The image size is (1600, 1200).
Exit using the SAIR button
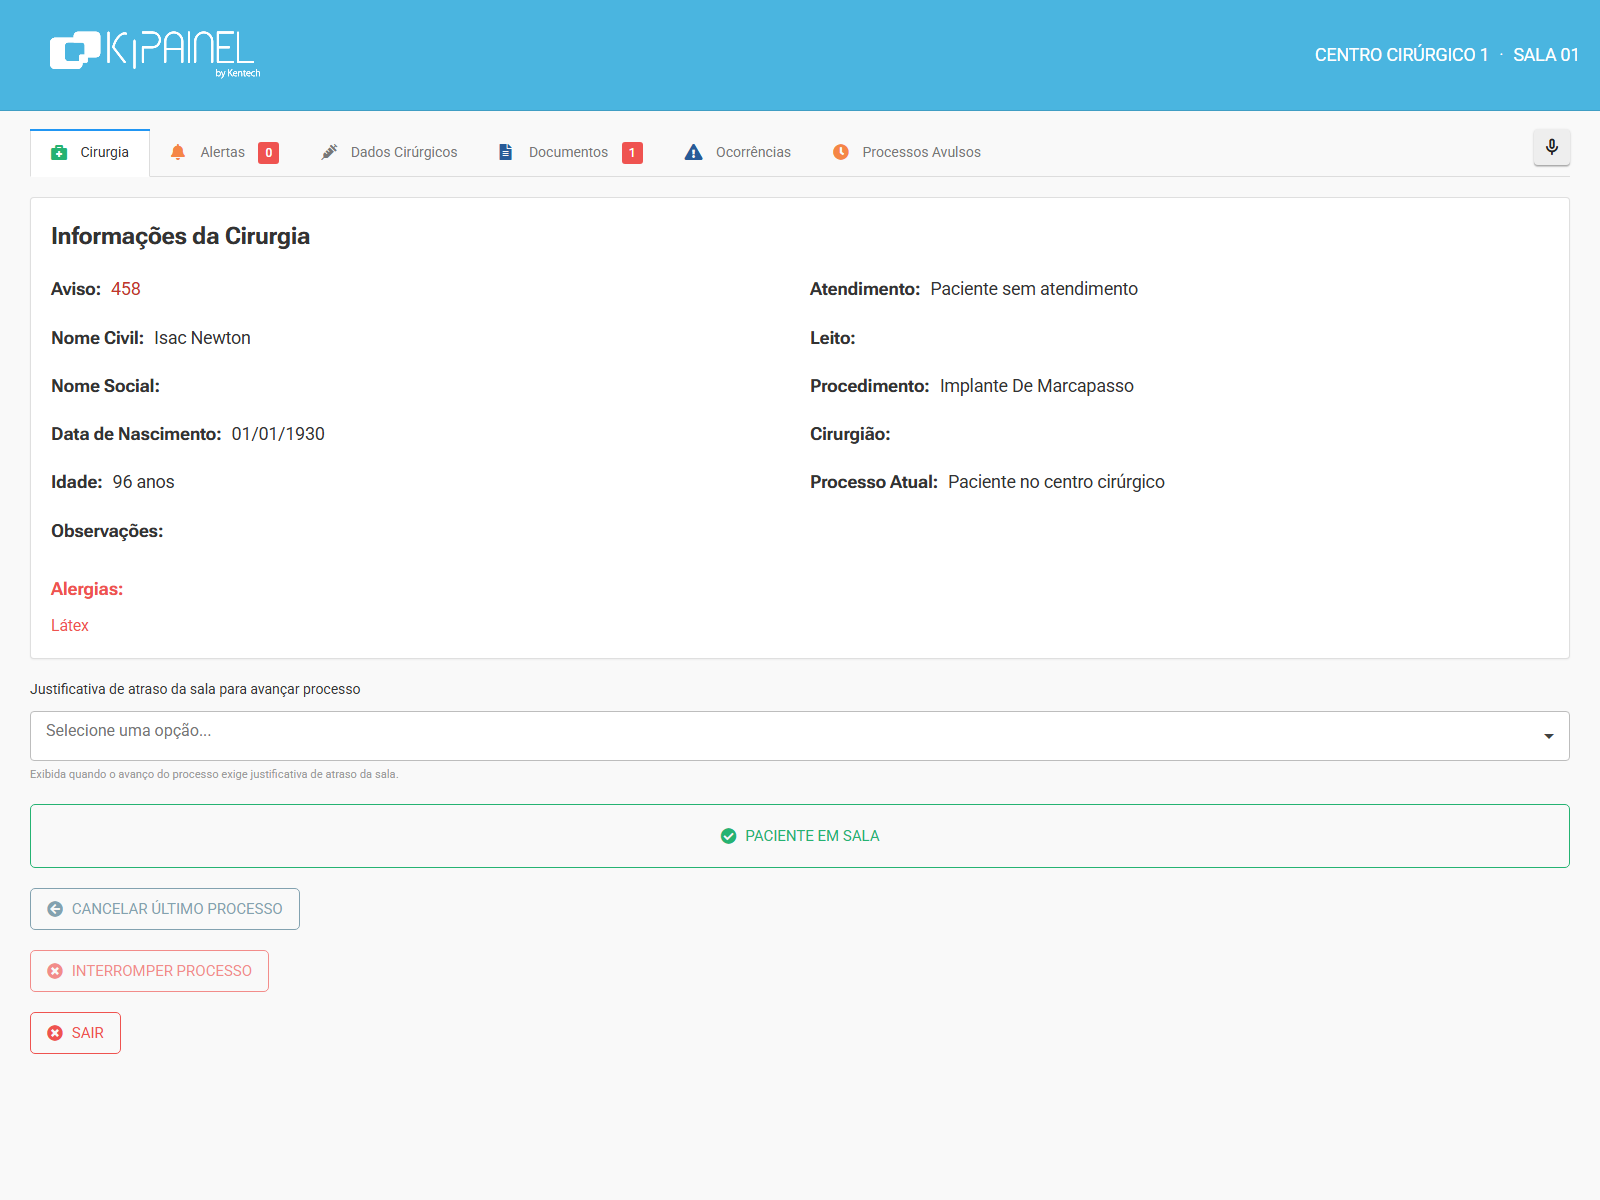pyautogui.click(x=75, y=1033)
